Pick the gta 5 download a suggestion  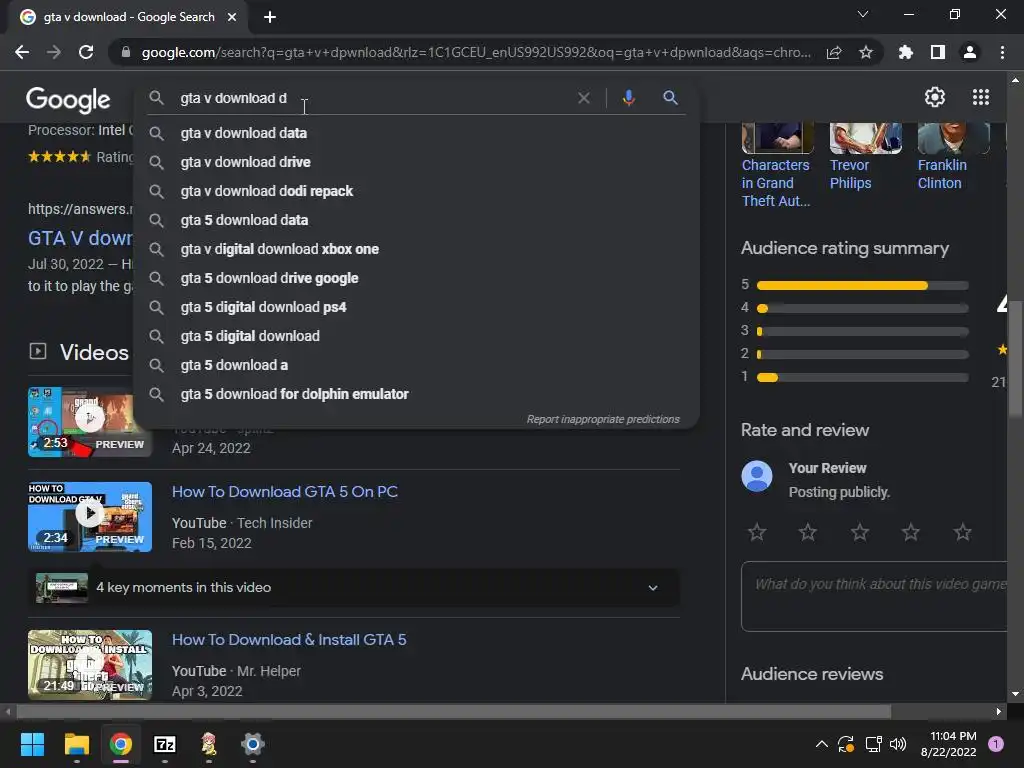(415, 365)
